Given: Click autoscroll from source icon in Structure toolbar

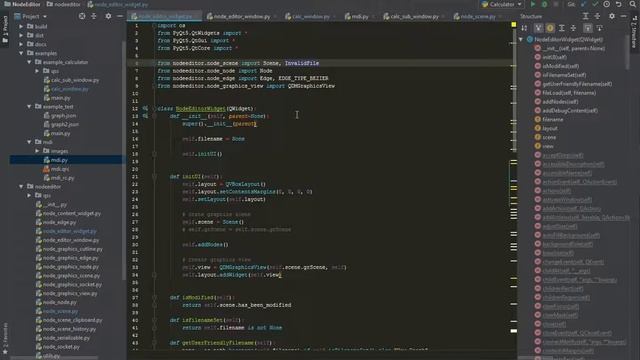Looking at the screenshot, I should (599, 28).
